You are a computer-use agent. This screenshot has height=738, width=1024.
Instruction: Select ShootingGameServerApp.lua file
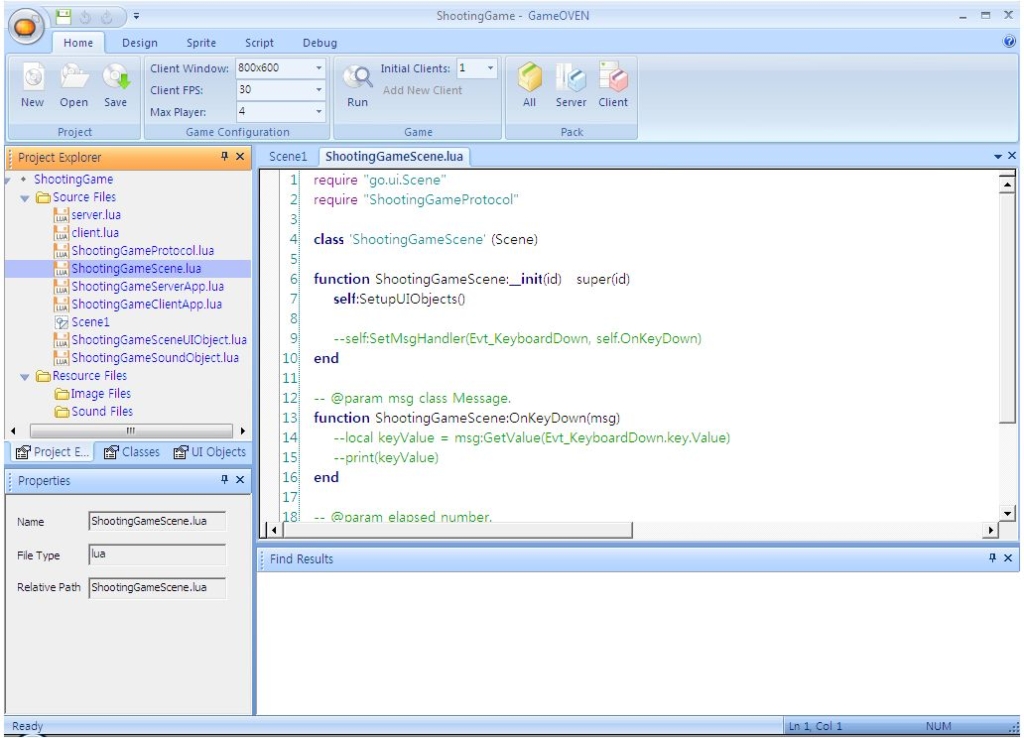tap(147, 286)
